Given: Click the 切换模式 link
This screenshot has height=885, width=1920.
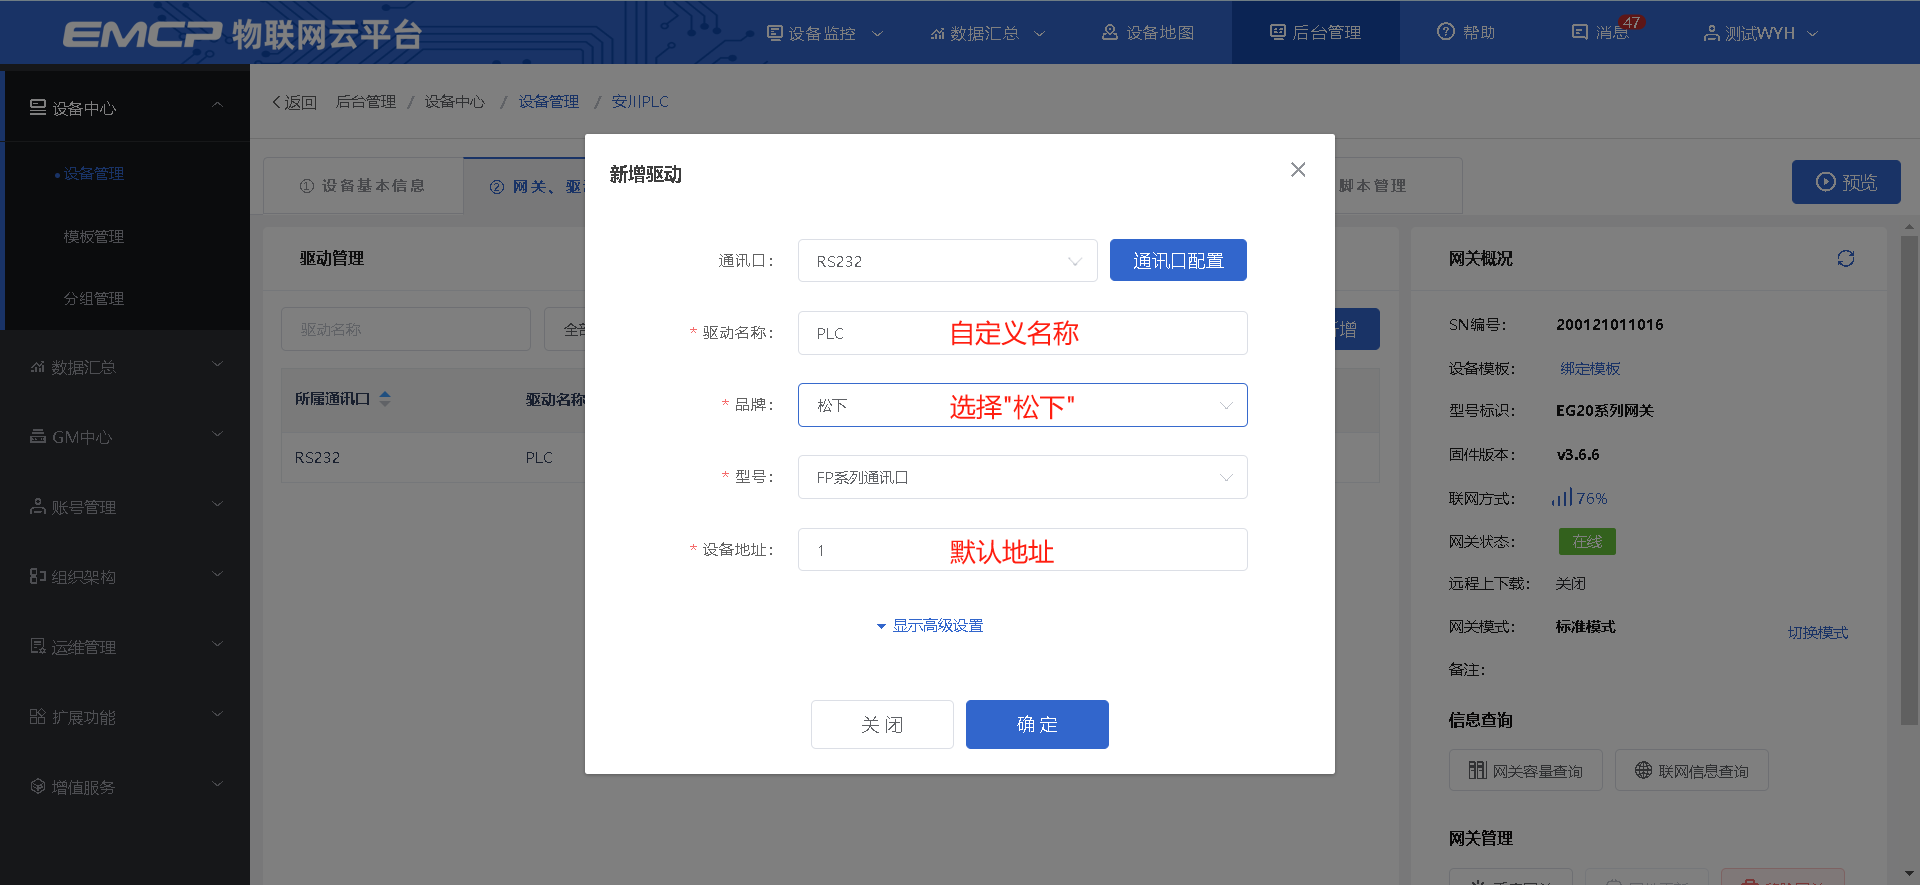Looking at the screenshot, I should [x=1817, y=633].
